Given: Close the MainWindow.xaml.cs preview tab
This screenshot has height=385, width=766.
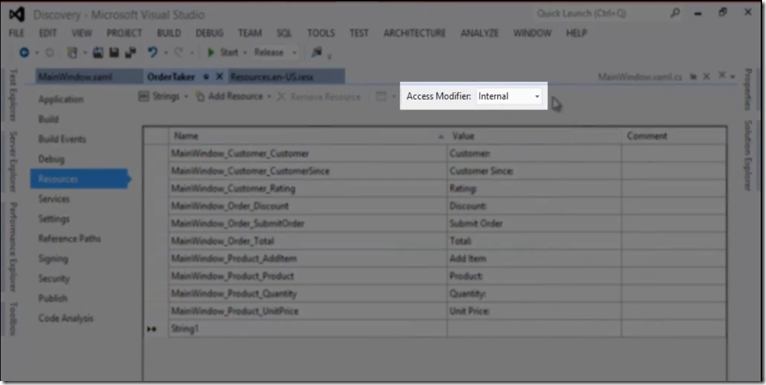Looking at the screenshot, I should (706, 77).
